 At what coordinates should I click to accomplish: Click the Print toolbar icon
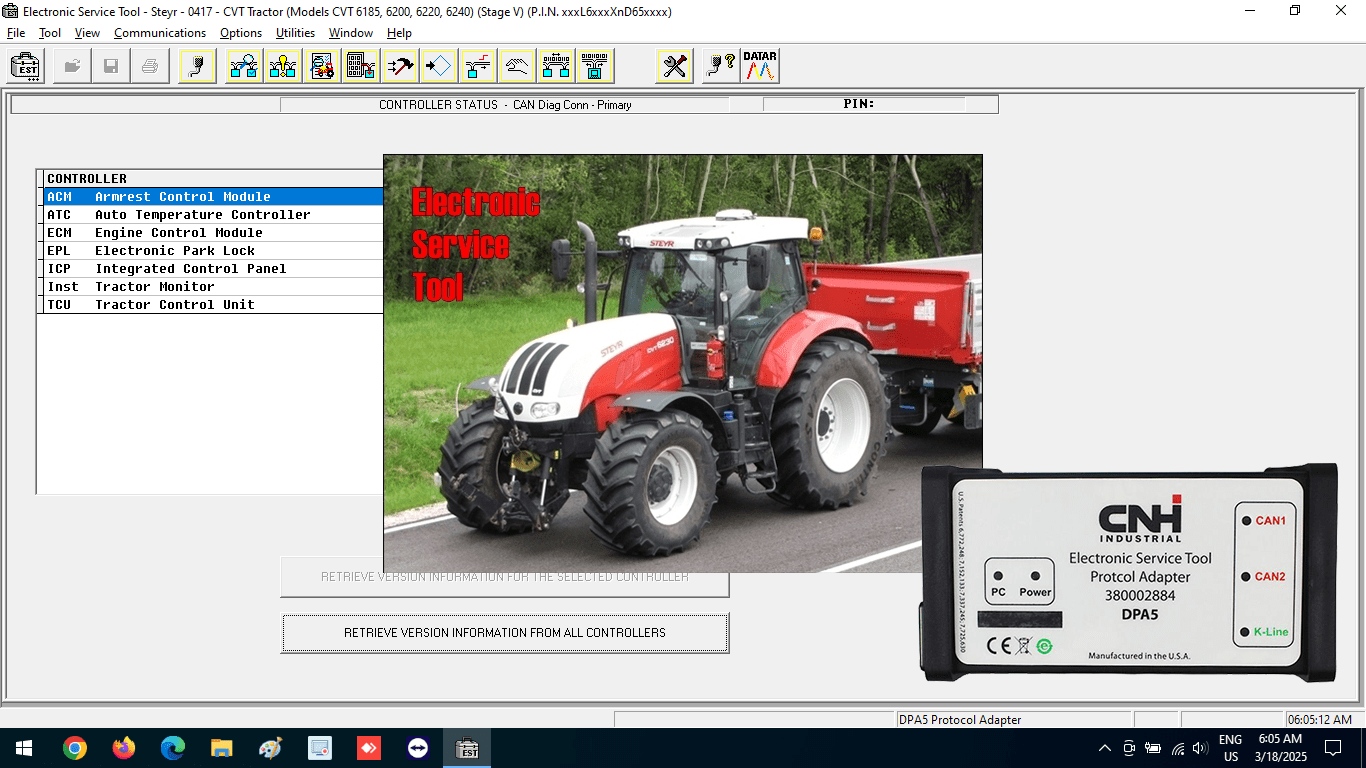pyautogui.click(x=149, y=67)
